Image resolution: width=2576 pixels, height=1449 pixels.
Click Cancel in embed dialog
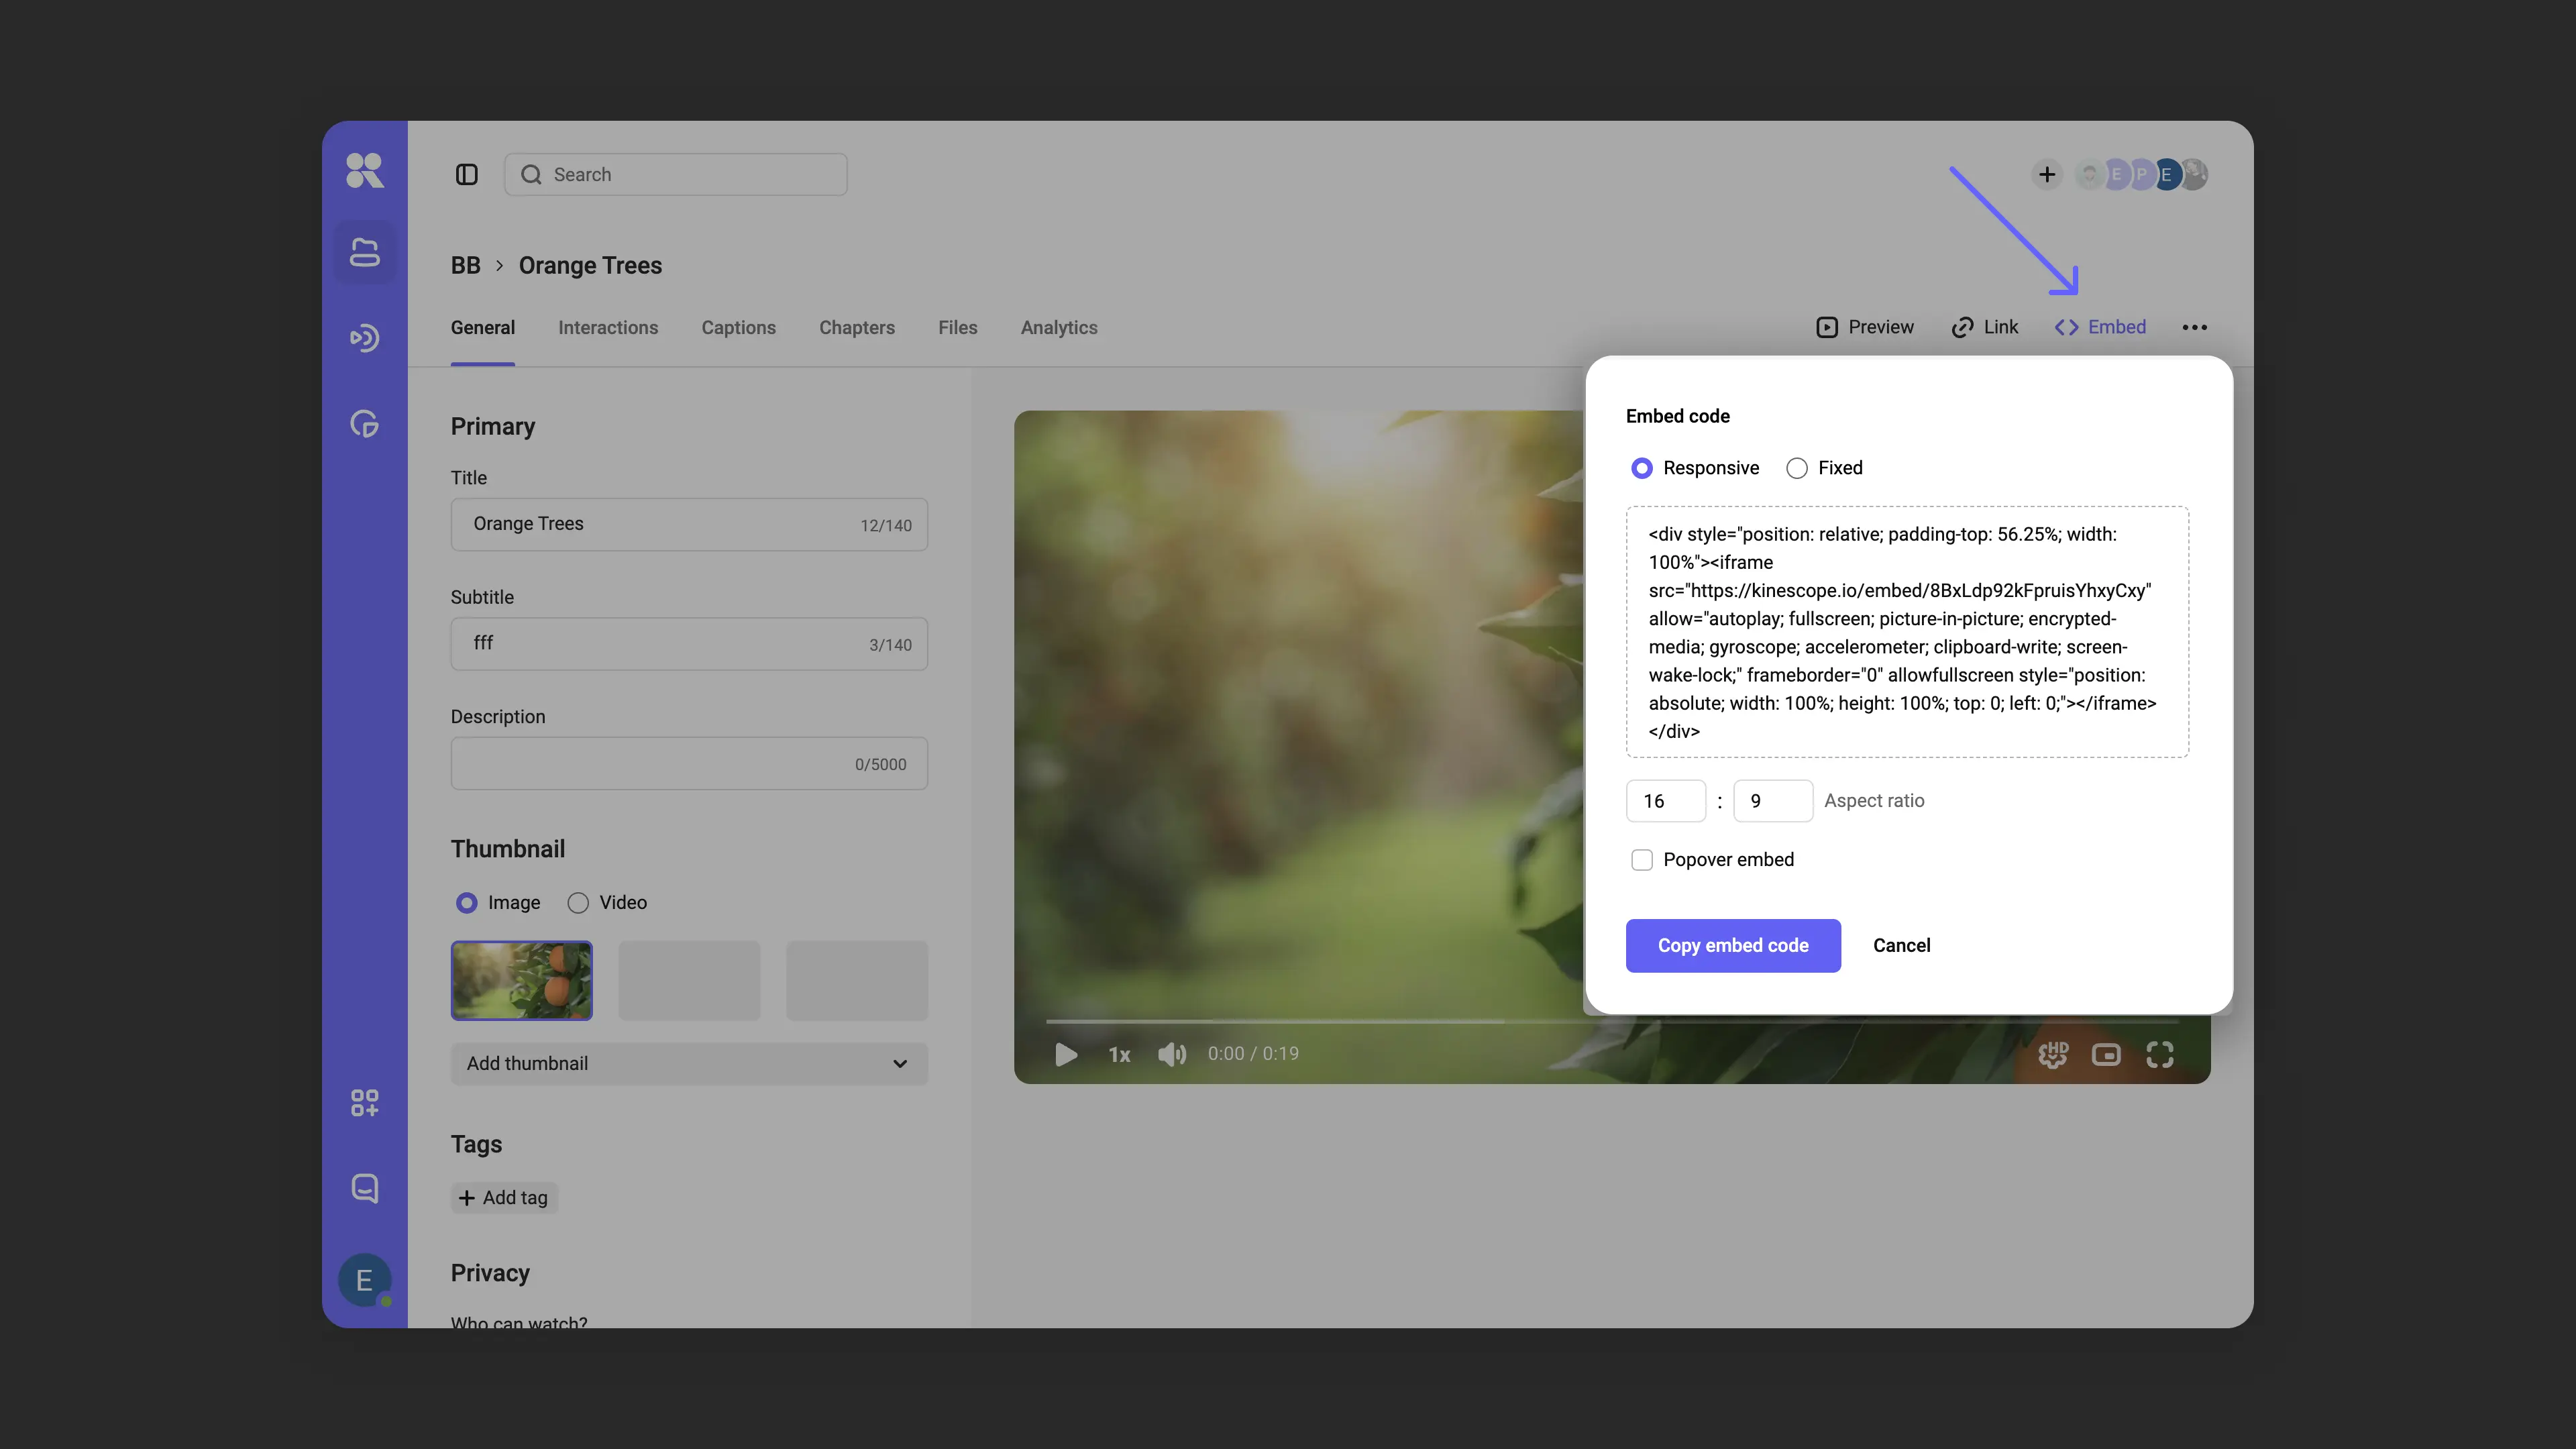(1901, 946)
